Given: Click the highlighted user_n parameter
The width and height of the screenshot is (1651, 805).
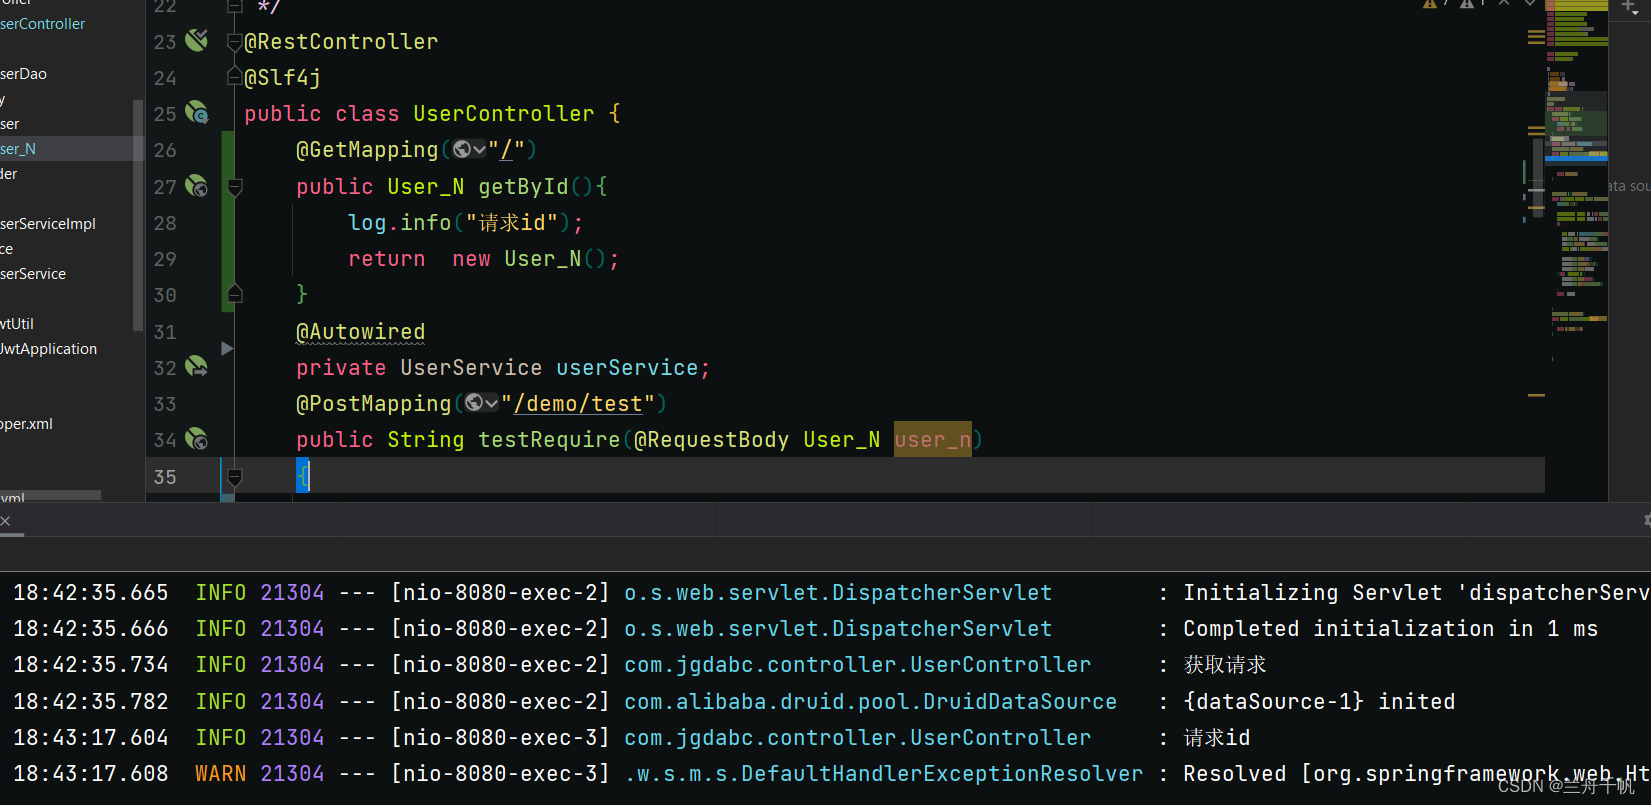Looking at the screenshot, I should tap(932, 440).
